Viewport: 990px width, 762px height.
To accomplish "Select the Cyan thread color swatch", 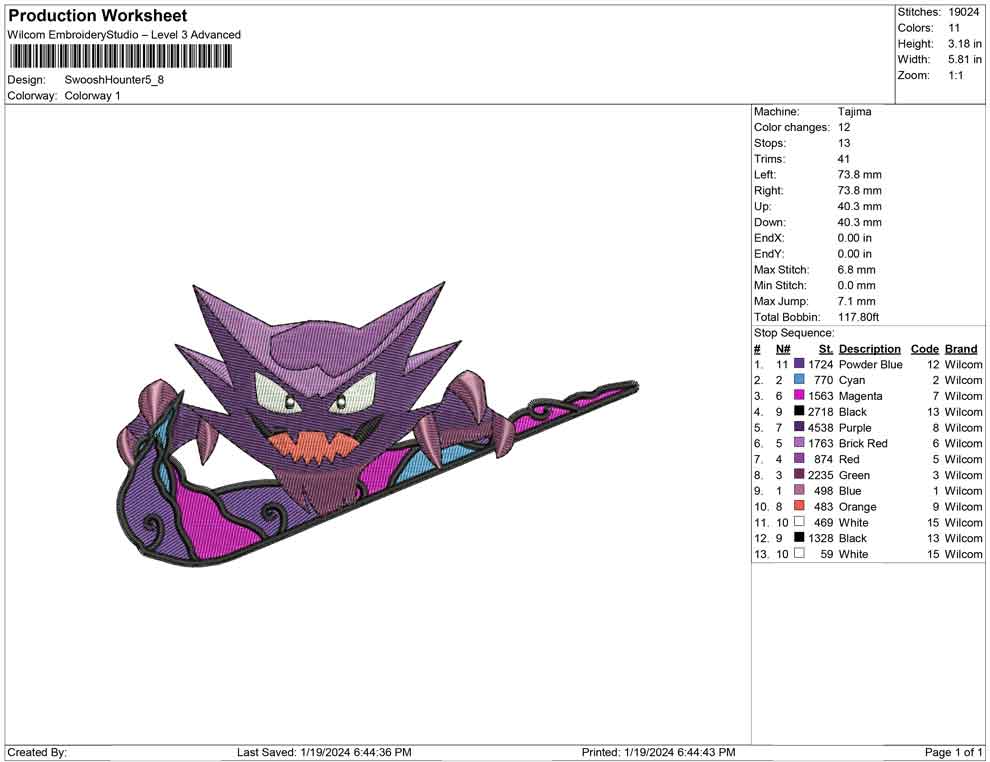I will pyautogui.click(x=799, y=379).
